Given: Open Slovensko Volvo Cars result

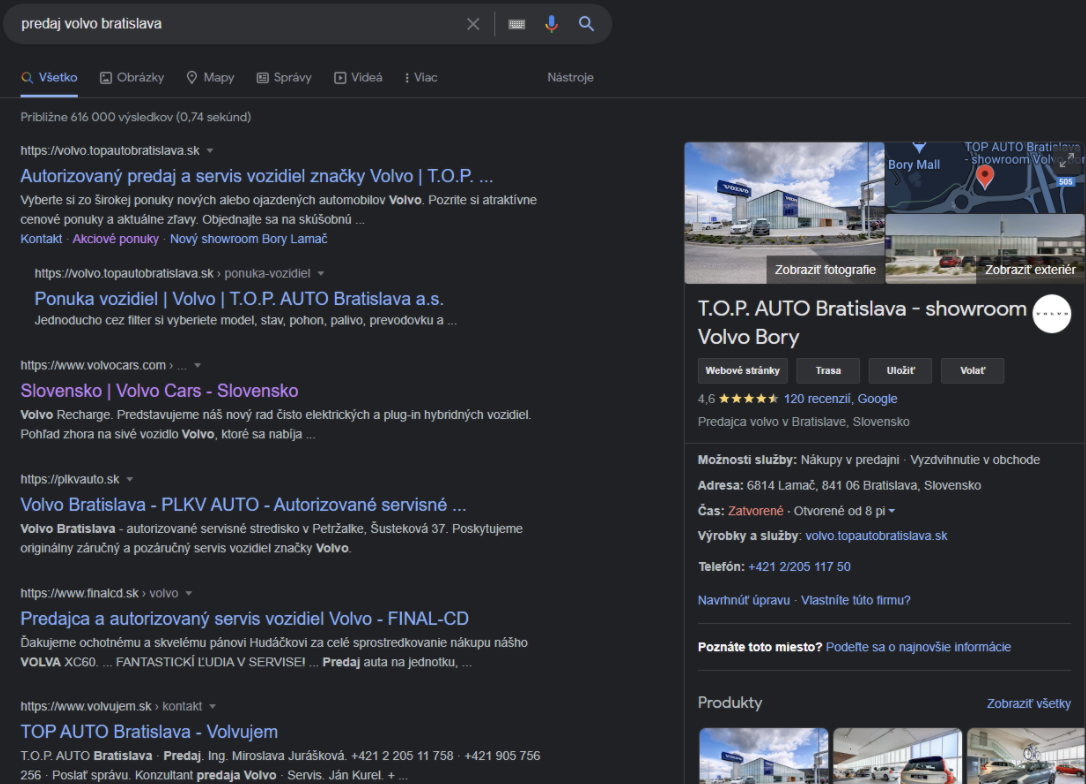Looking at the screenshot, I should [159, 391].
